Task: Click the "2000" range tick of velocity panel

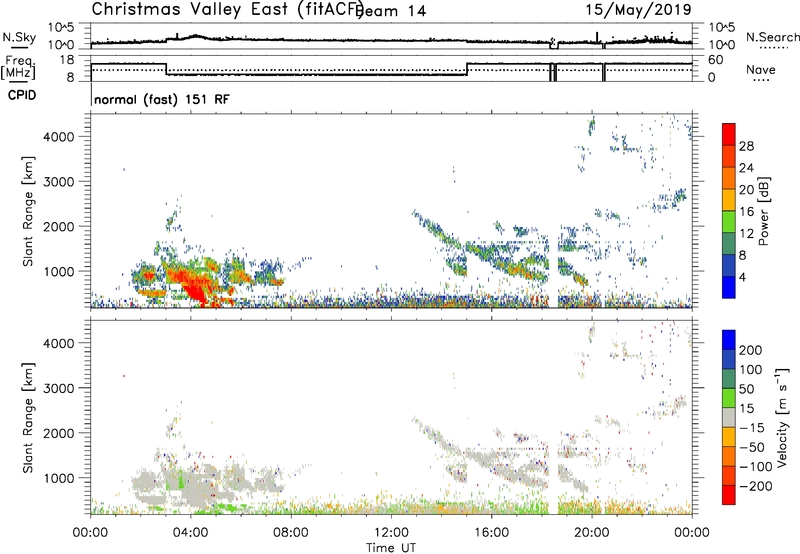Action: click(x=59, y=433)
